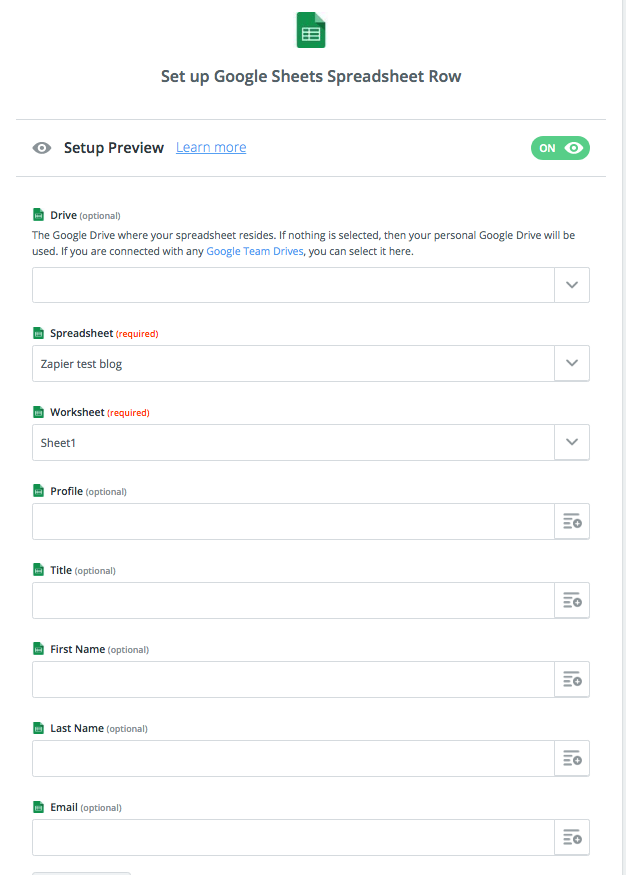
Task: Click the eye icon next to Setup Preview
Action: [41, 147]
